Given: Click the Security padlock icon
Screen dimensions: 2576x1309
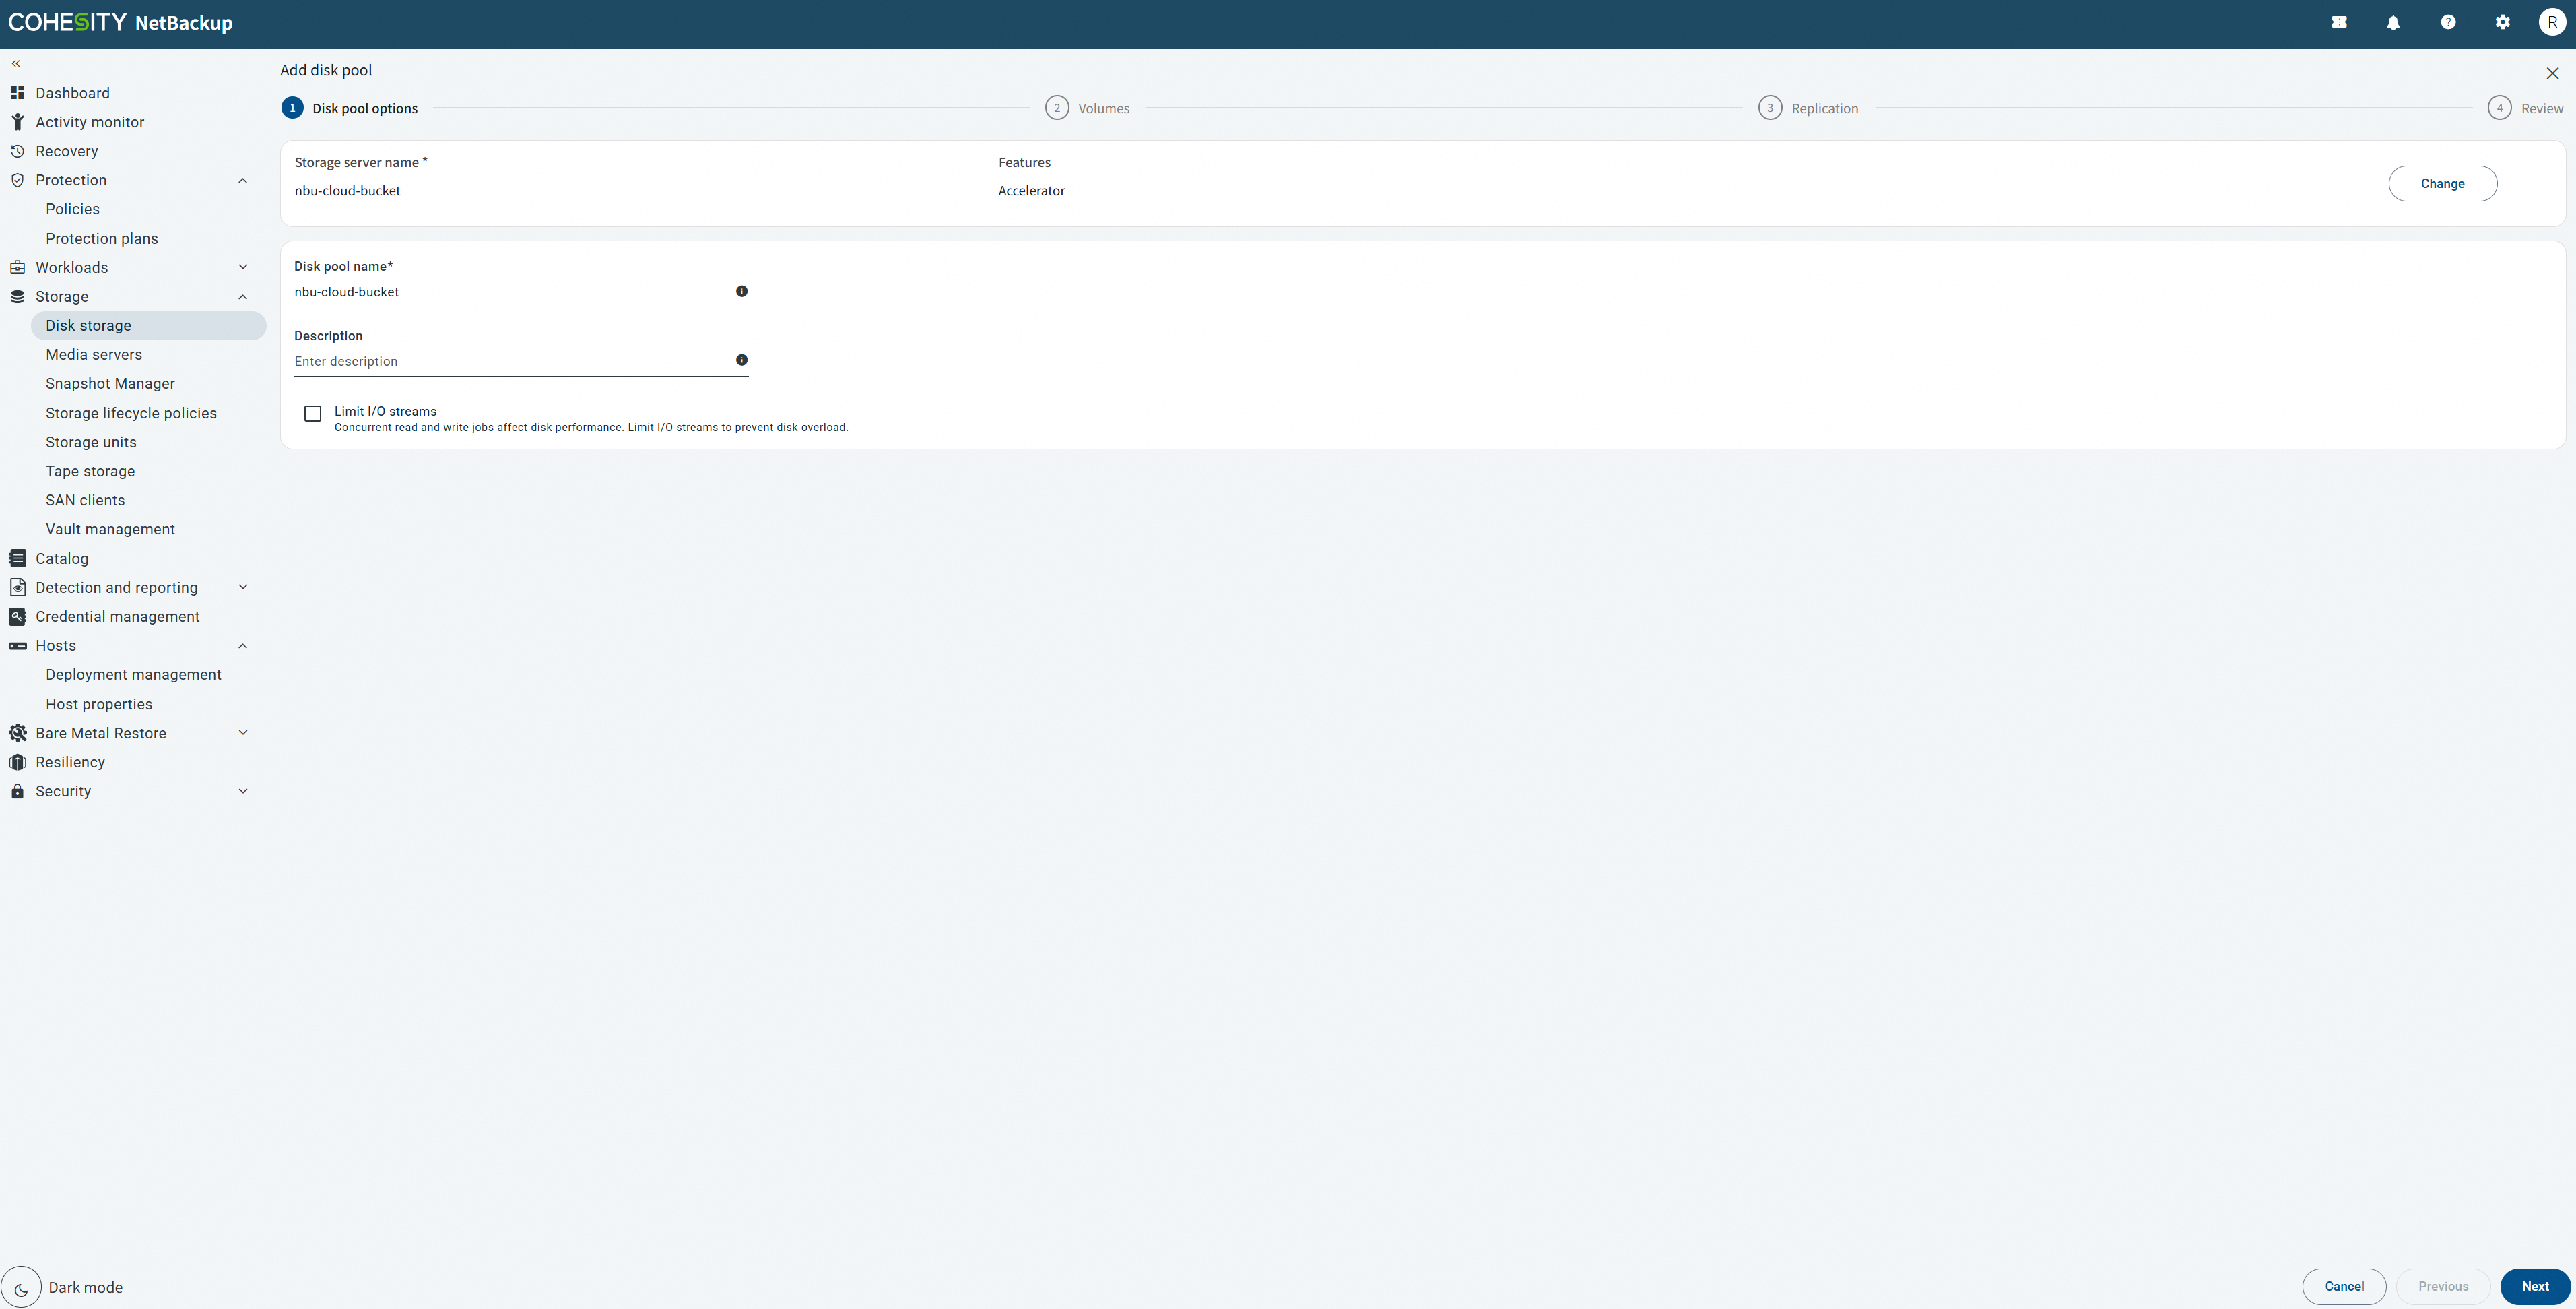Looking at the screenshot, I should 17,791.
